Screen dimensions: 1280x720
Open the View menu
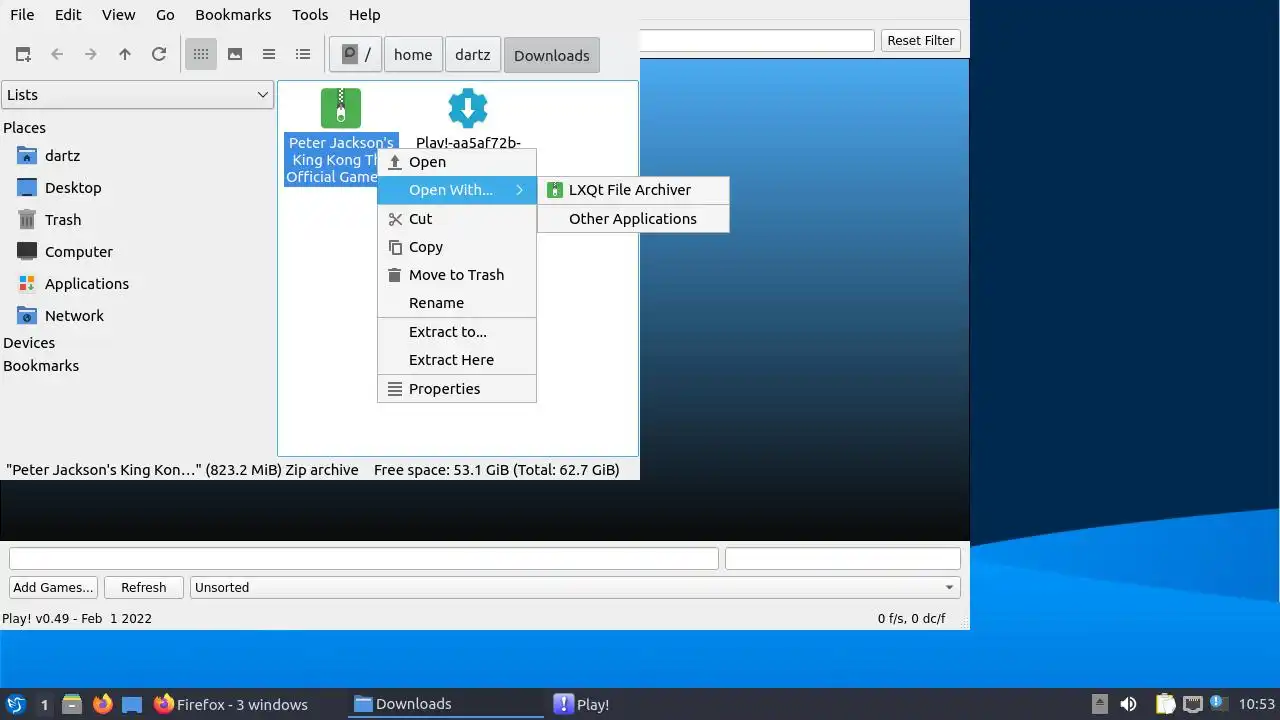coord(118,15)
